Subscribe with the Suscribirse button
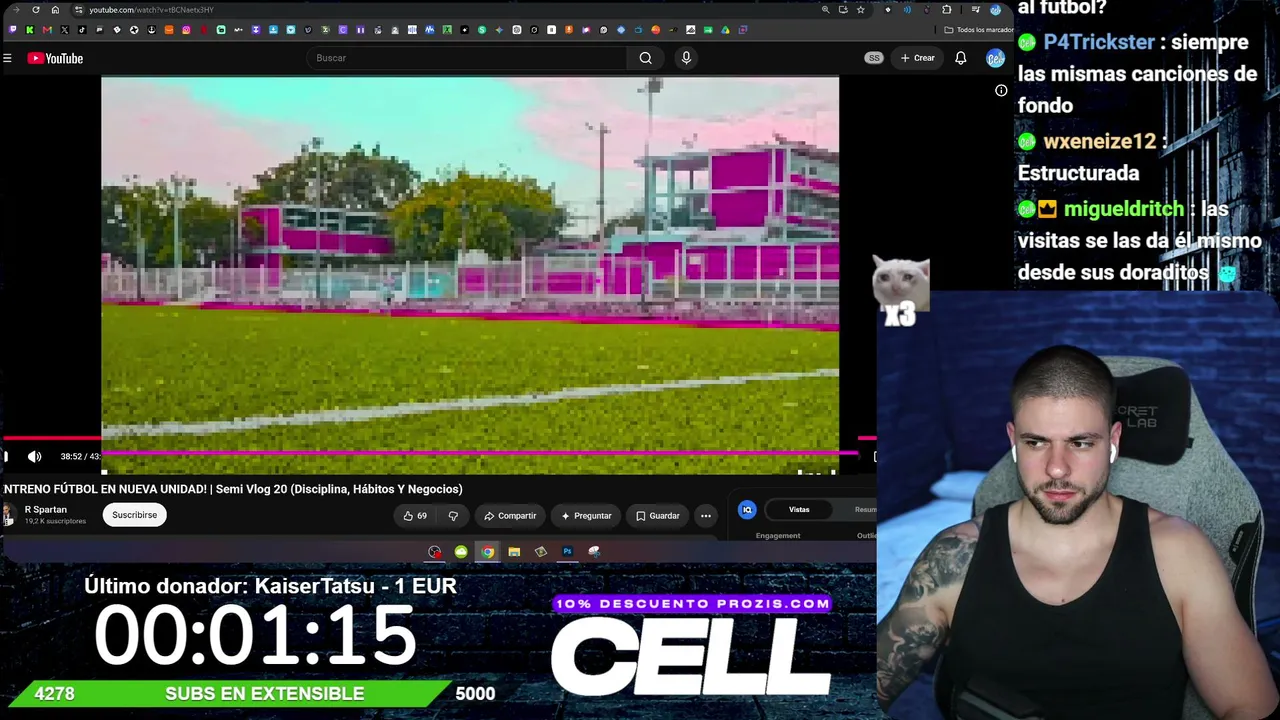 click(x=134, y=515)
